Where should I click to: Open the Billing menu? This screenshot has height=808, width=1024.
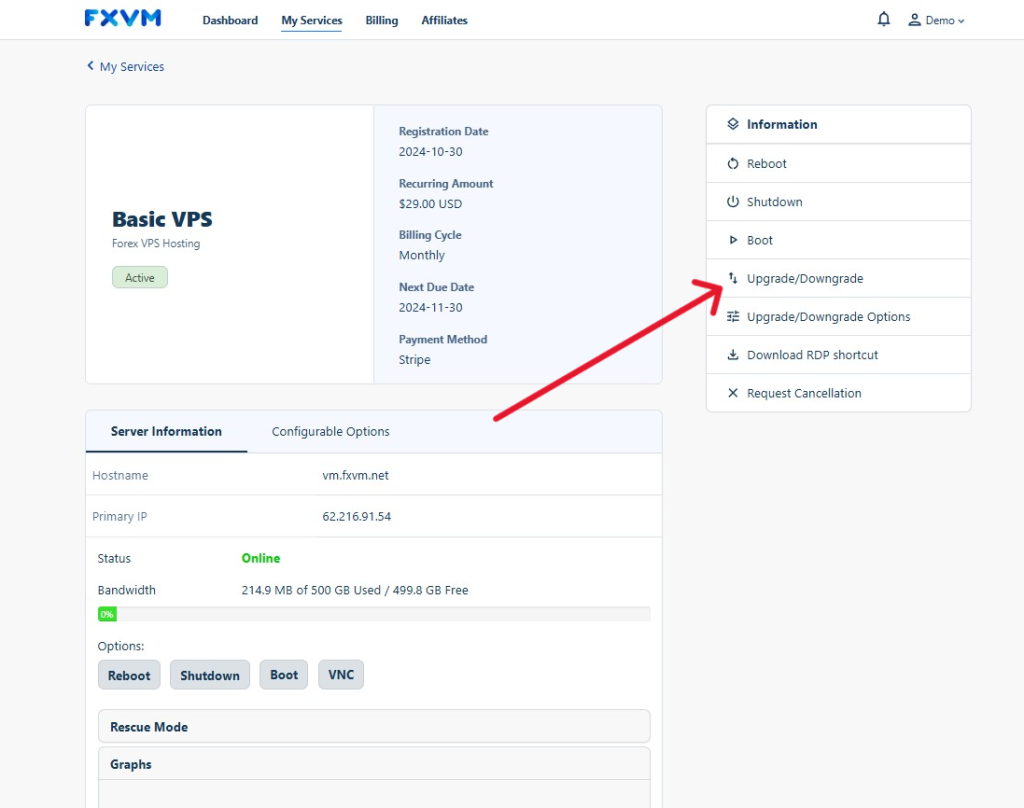tap(381, 20)
